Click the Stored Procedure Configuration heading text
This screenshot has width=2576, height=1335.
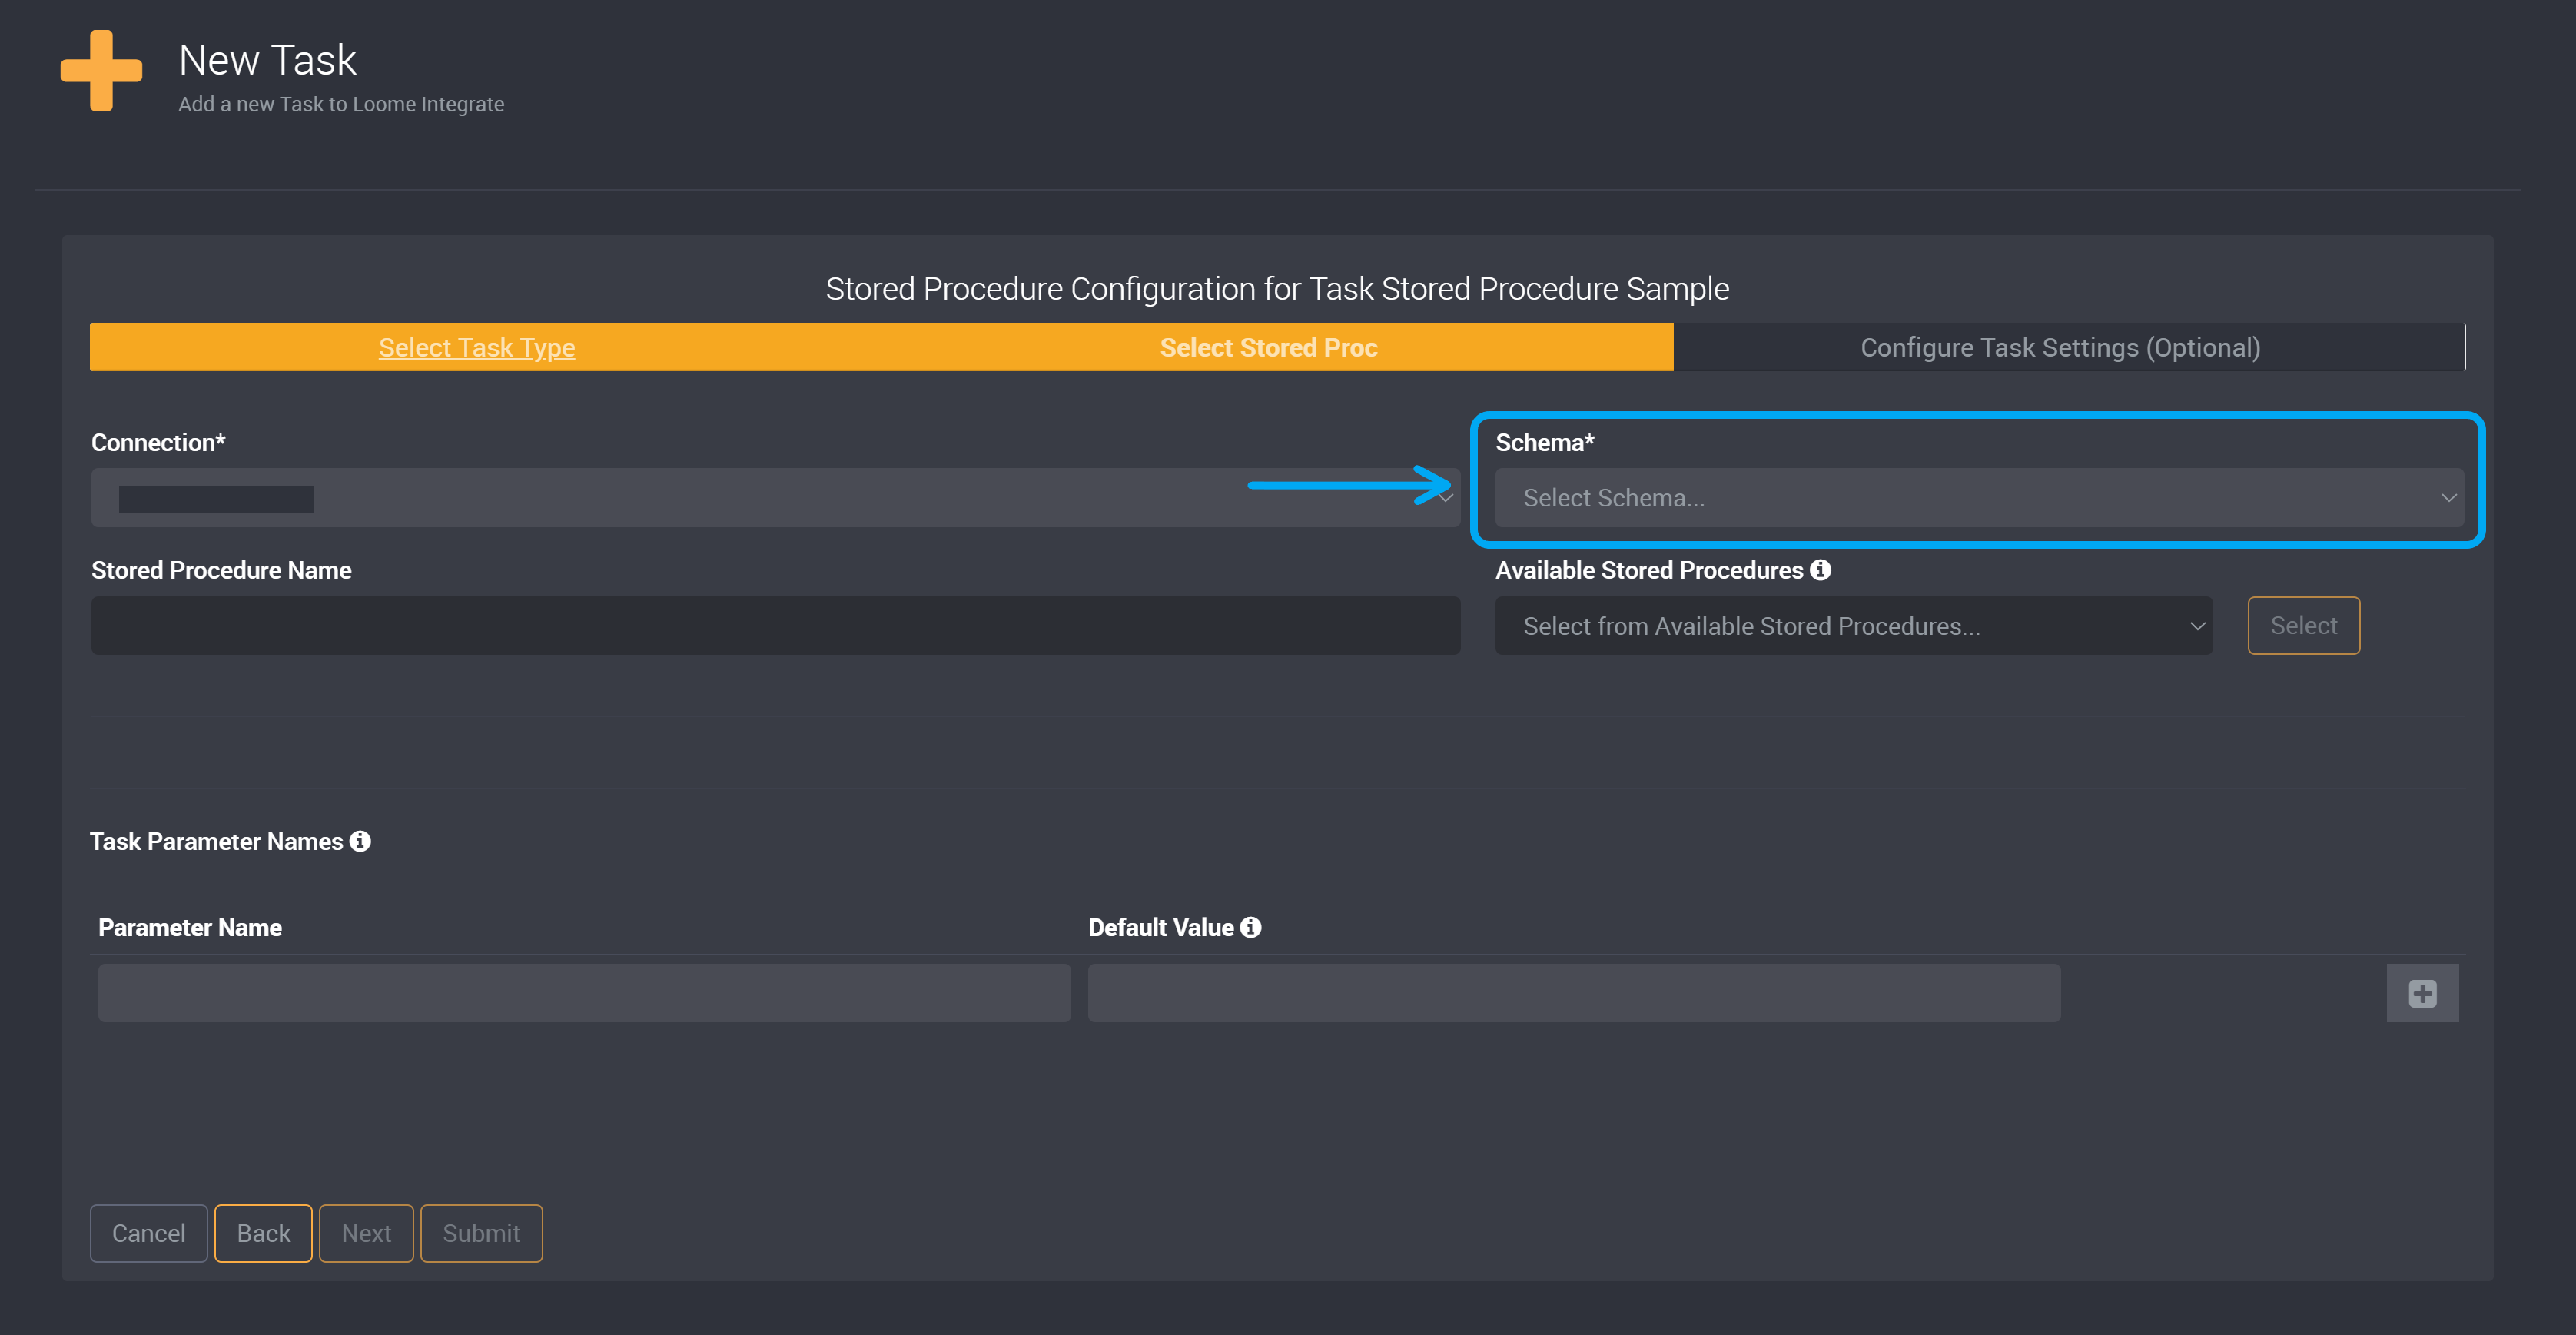[x=1277, y=288]
